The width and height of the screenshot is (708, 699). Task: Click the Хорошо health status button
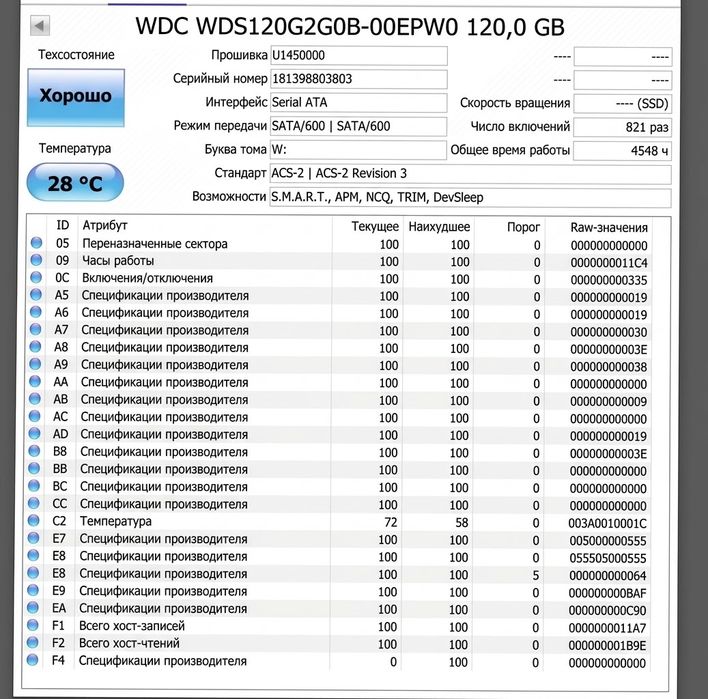pos(76,97)
